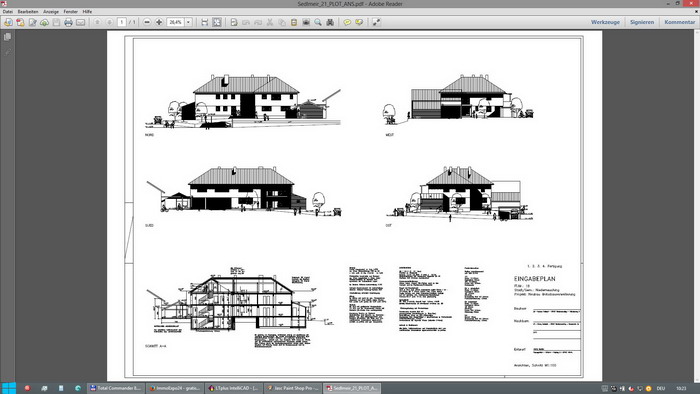Click the Signieren button
Screen dimensions: 700x394
[642, 22]
